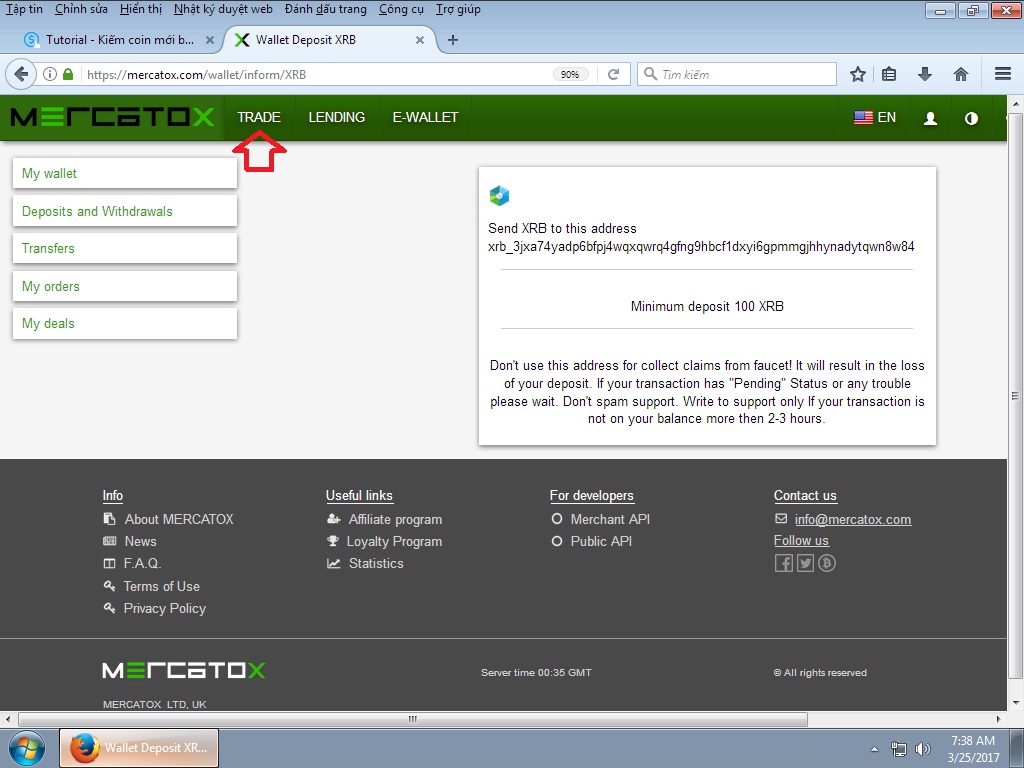Open the Trợ giúp menu
This screenshot has width=1024, height=768.
coord(458,9)
